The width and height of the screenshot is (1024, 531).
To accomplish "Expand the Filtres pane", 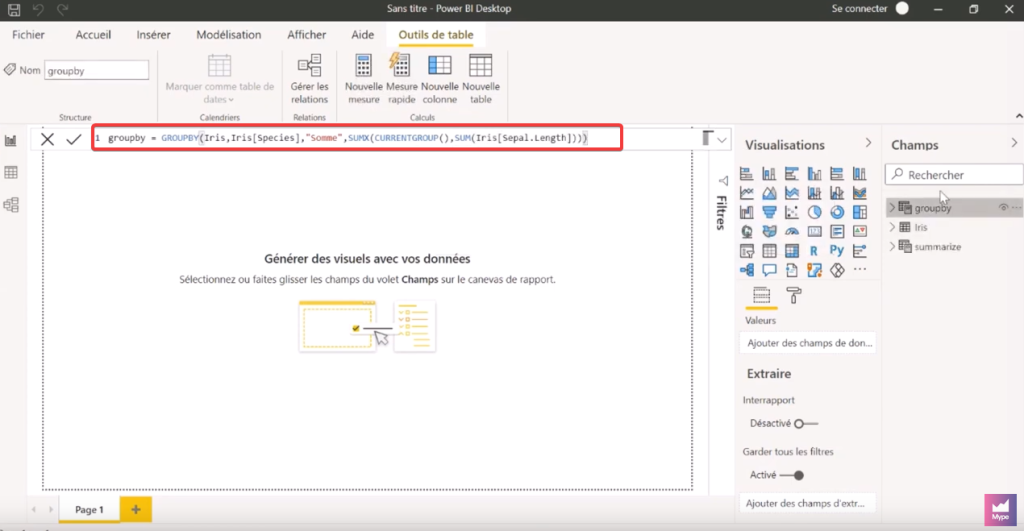I will click(x=723, y=181).
